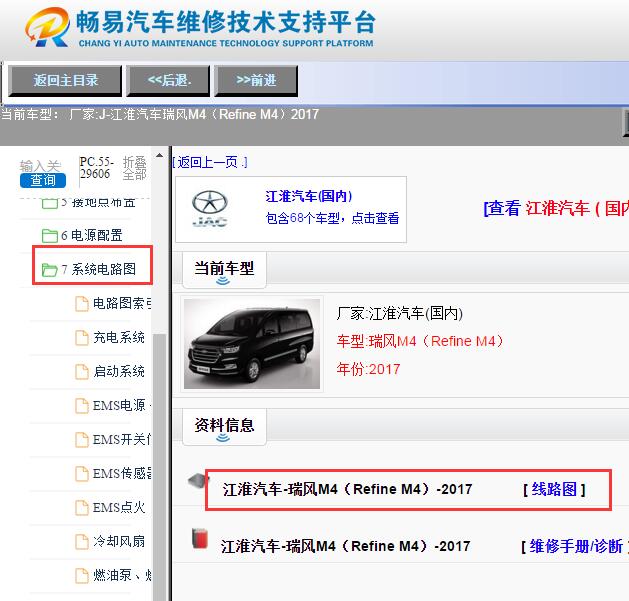Collapse all via 折叠全部
The width and height of the screenshot is (629, 601).
click(134, 168)
